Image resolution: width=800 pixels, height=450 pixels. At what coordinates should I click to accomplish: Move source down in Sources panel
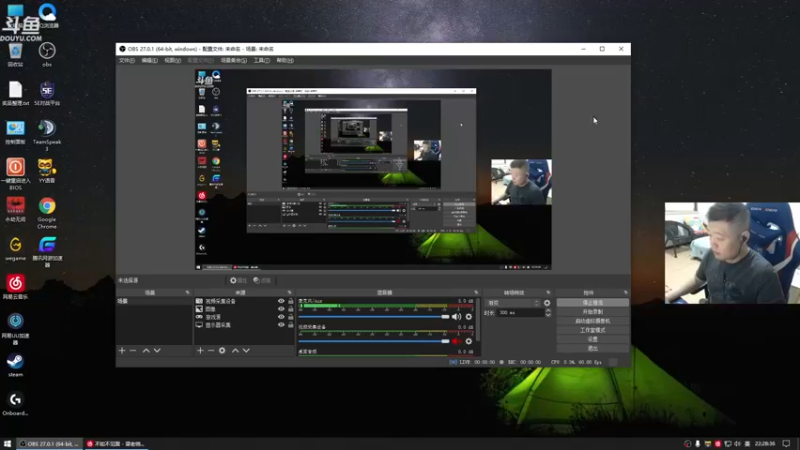(x=246, y=351)
